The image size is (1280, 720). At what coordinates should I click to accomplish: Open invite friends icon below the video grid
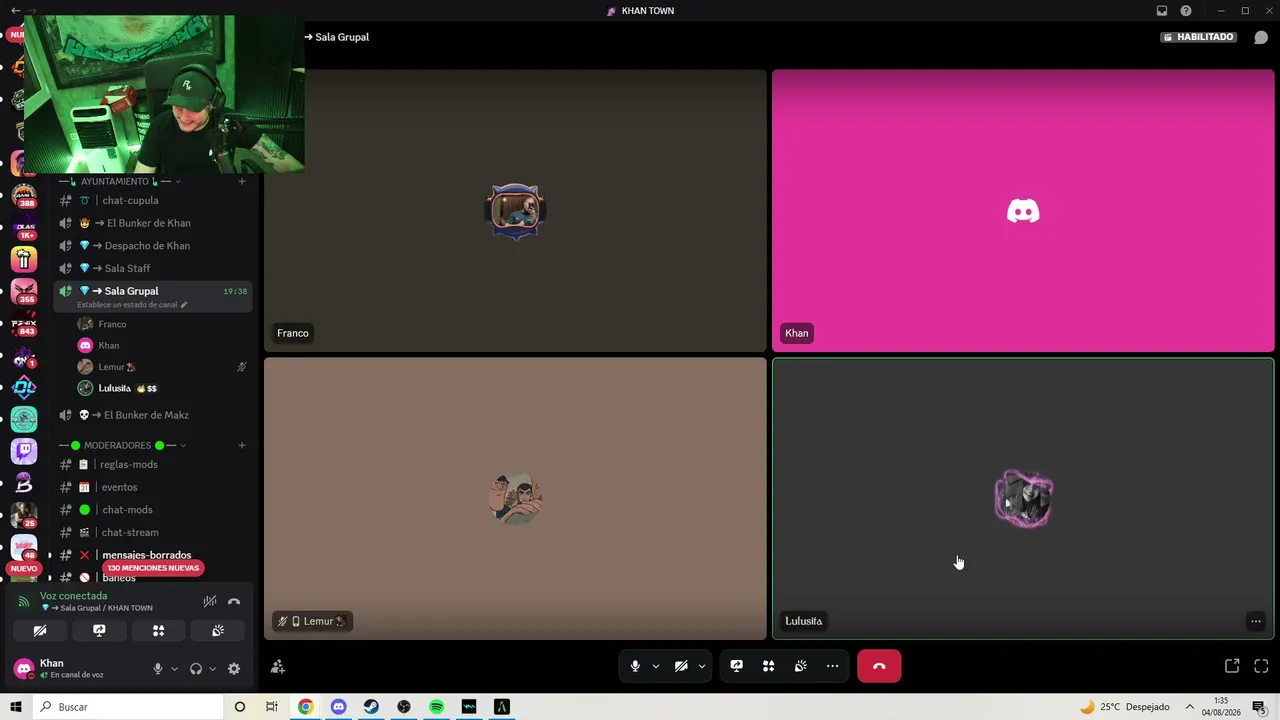click(278, 667)
